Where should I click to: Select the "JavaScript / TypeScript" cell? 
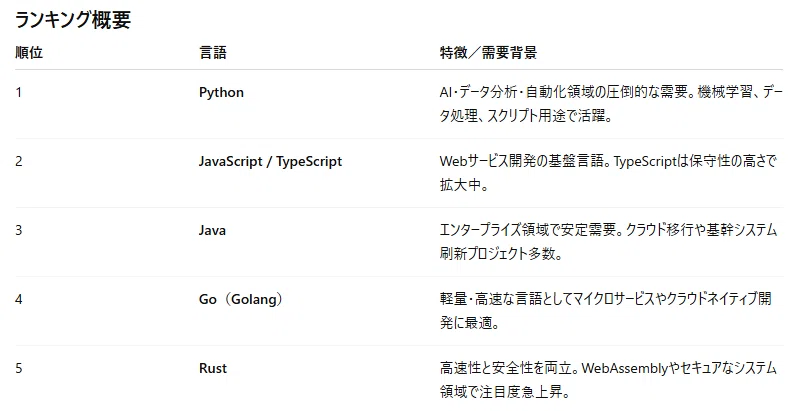click(270, 161)
